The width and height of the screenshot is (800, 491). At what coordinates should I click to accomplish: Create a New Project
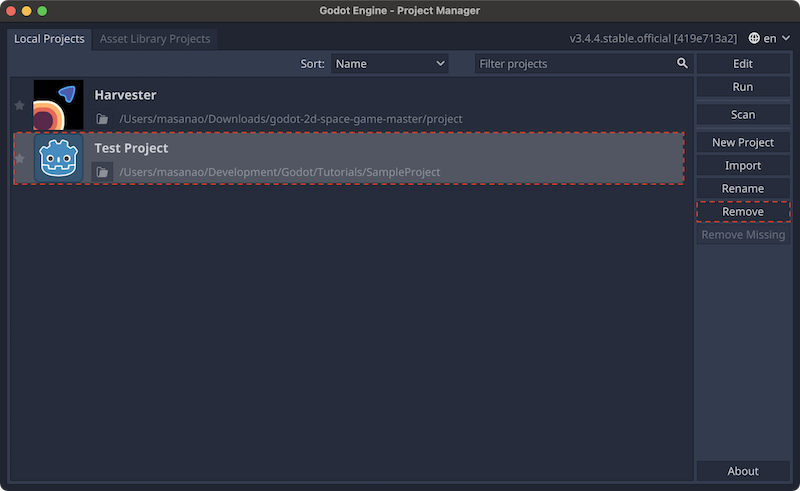tap(743, 142)
